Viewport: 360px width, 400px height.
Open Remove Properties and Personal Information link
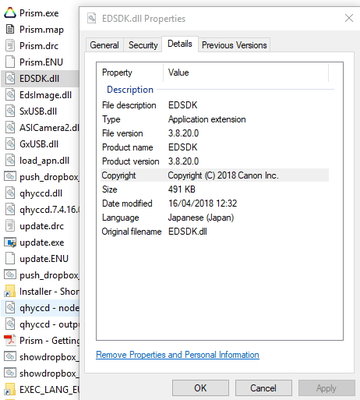pyautogui.click(x=178, y=355)
